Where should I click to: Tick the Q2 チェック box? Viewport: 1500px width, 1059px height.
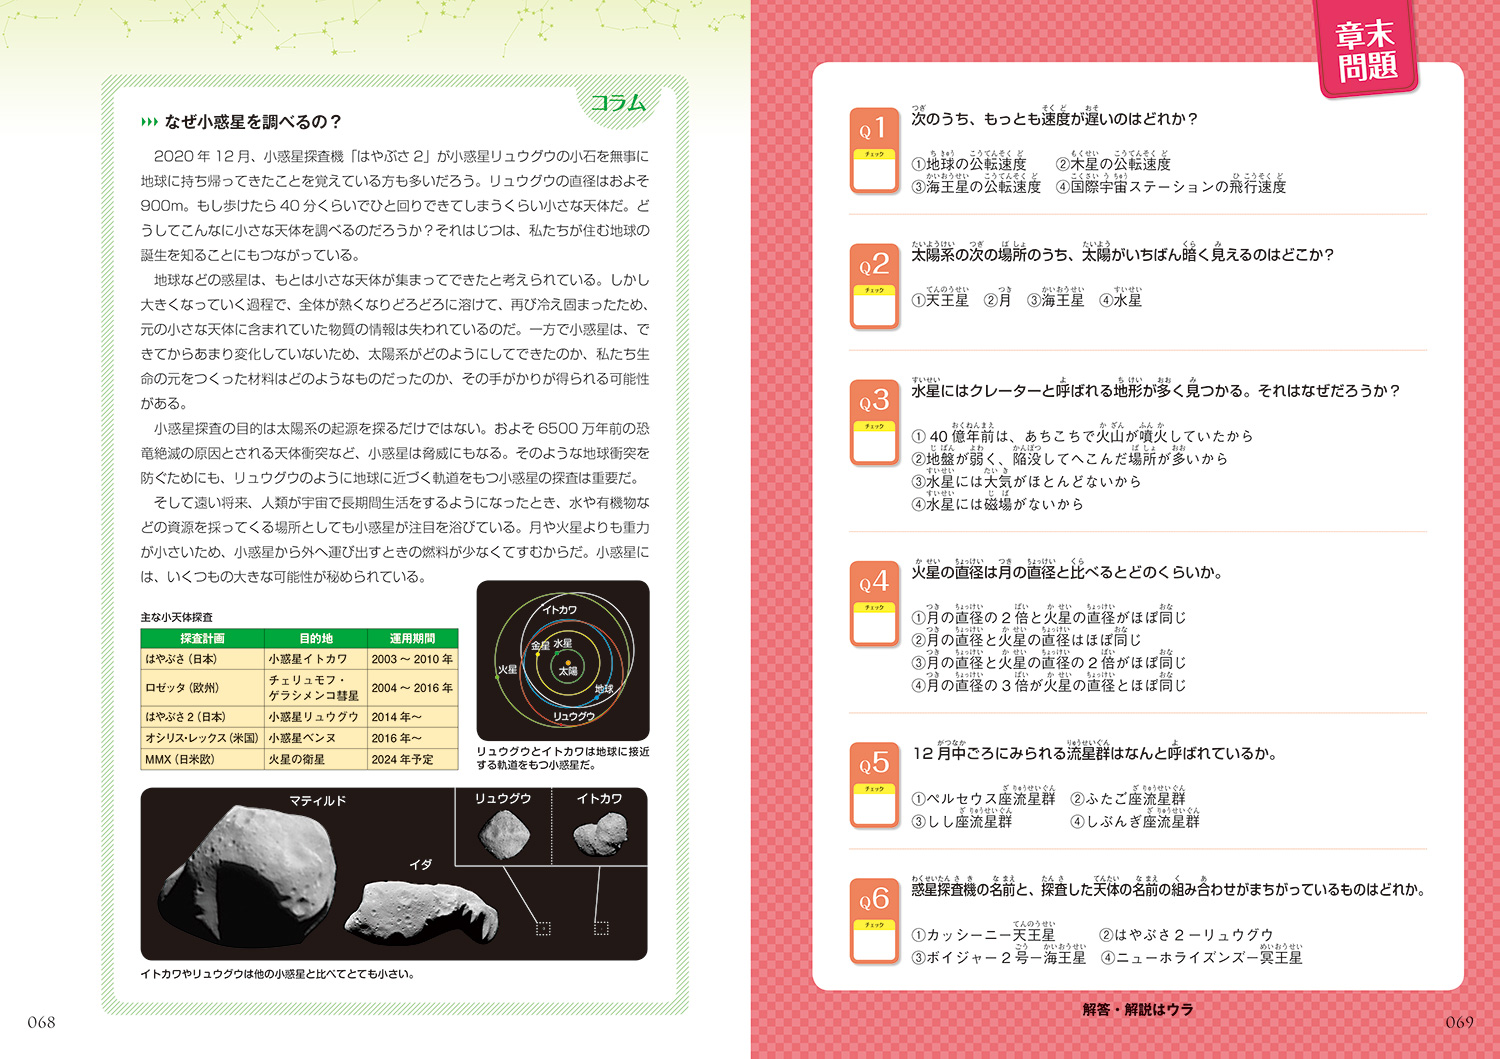tap(874, 305)
